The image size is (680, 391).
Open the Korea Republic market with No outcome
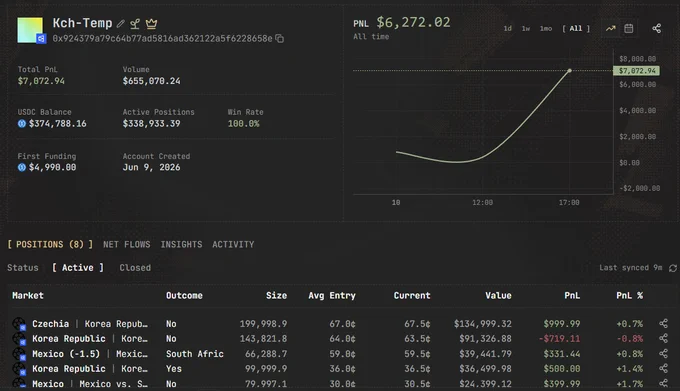(90, 339)
